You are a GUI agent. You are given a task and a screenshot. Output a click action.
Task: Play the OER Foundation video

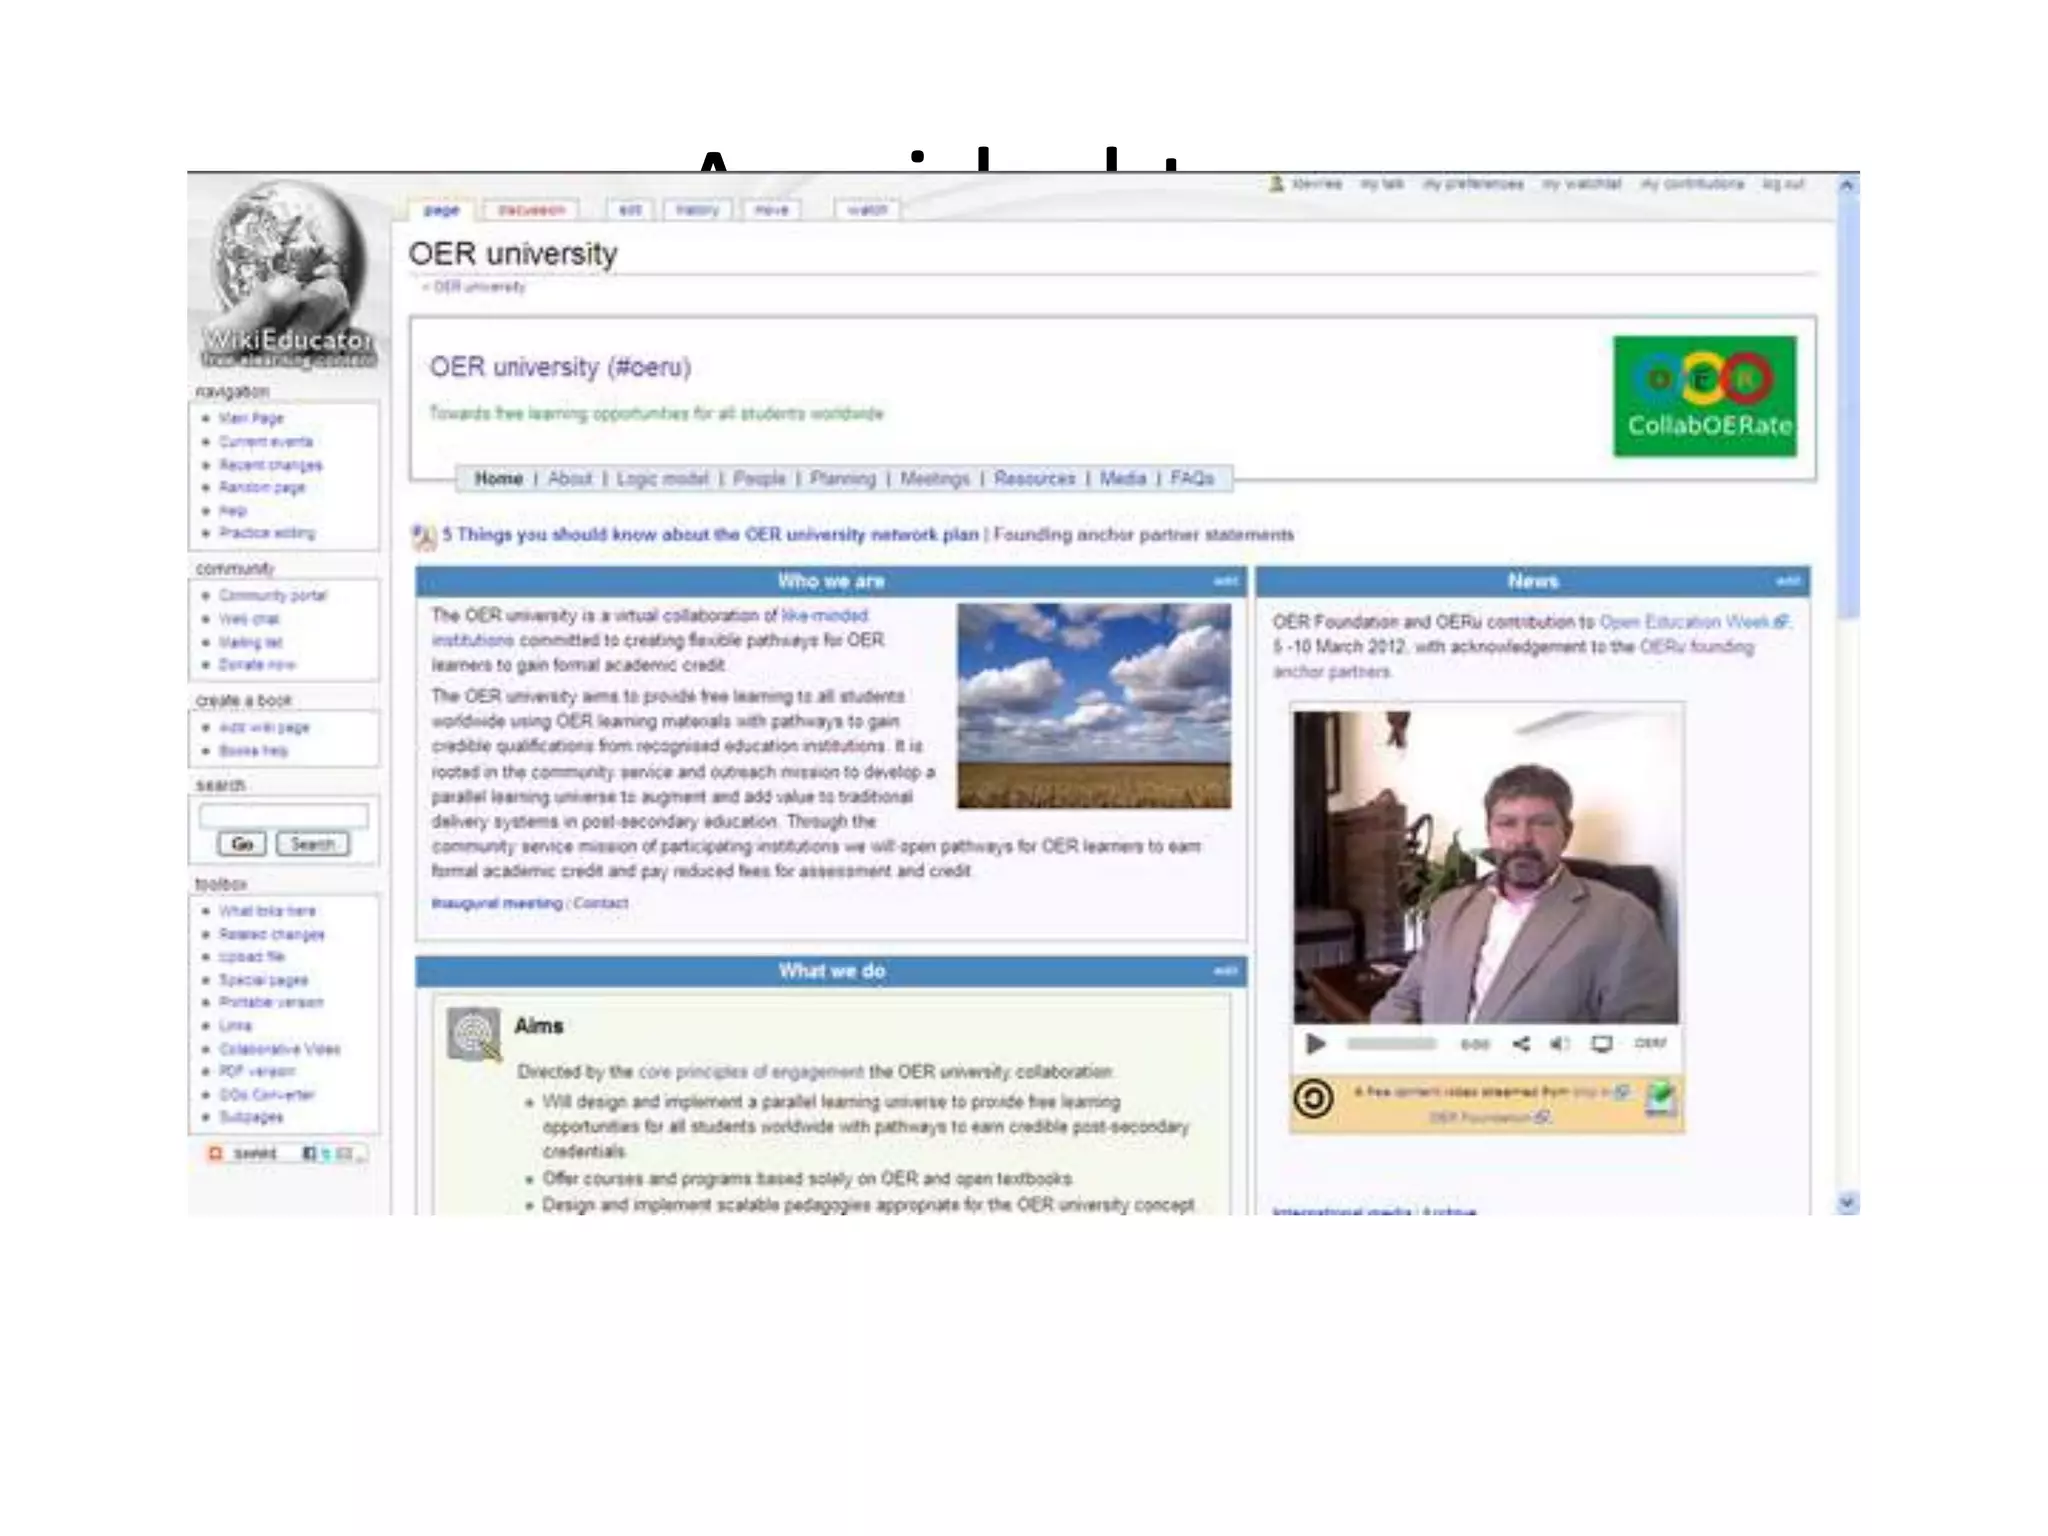tap(1315, 1044)
